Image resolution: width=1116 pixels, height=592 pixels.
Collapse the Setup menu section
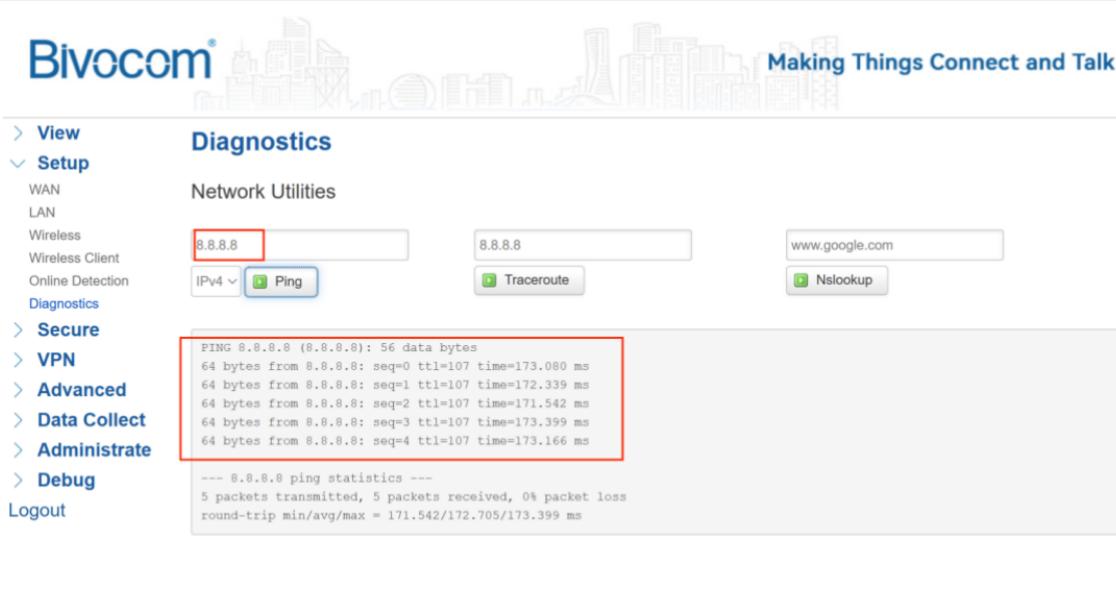[x=62, y=163]
